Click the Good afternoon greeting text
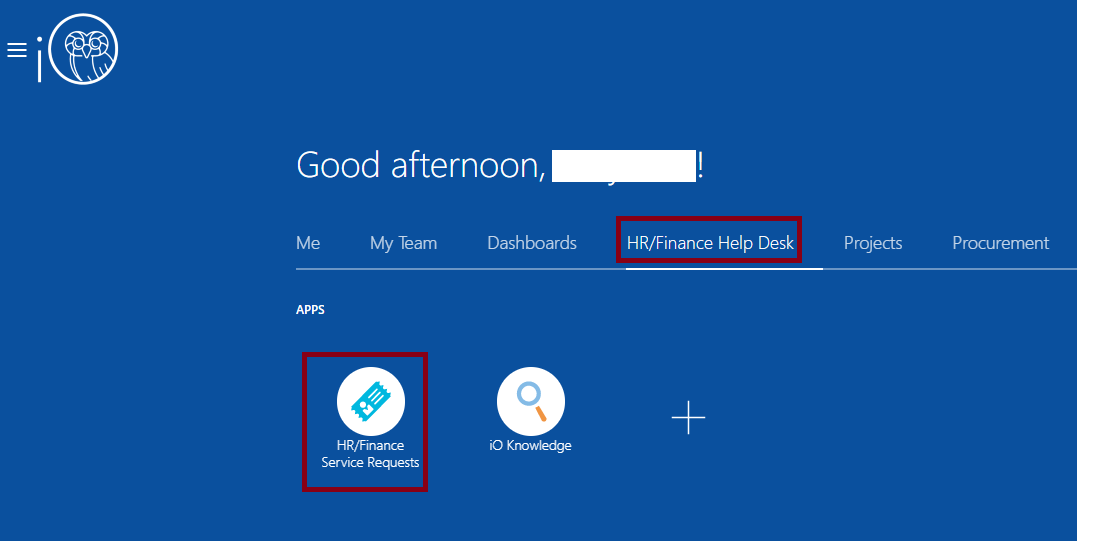This screenshot has width=1109, height=541. point(420,165)
